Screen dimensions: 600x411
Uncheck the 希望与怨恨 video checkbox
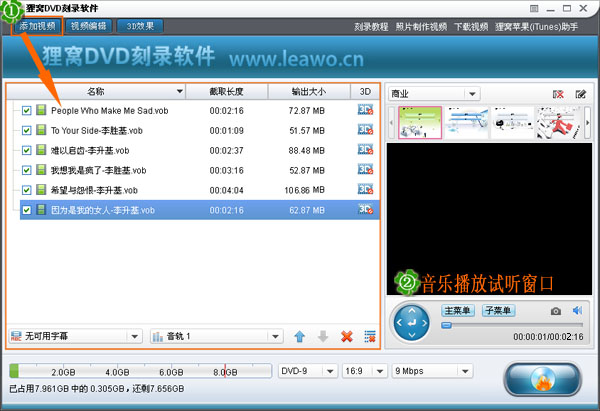(x=26, y=190)
